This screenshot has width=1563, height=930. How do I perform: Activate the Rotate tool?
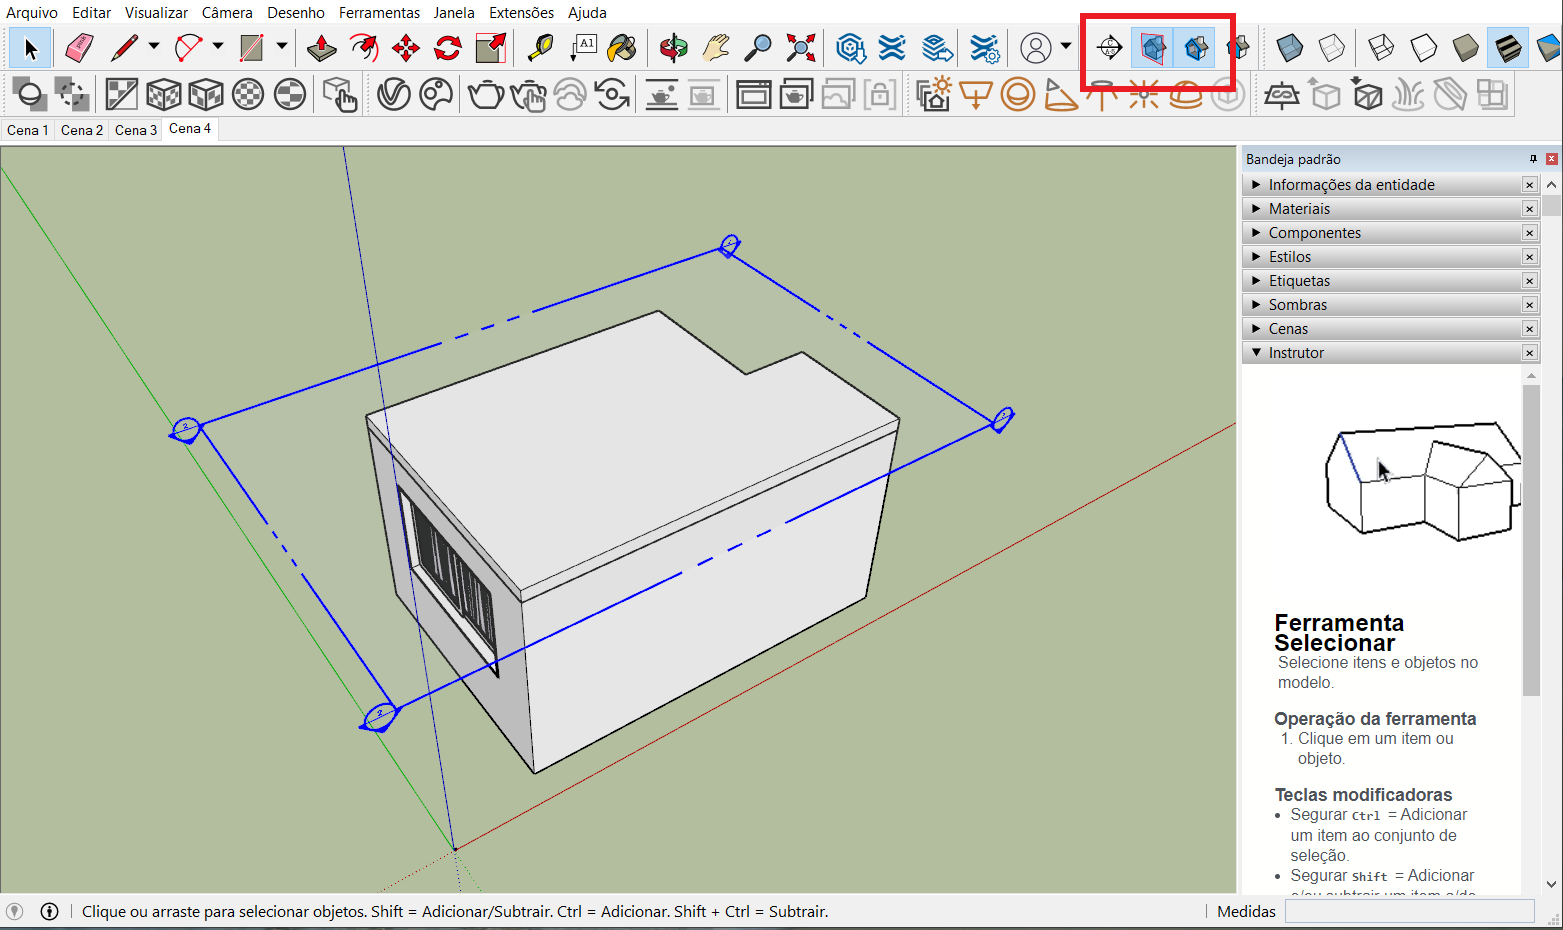(448, 48)
